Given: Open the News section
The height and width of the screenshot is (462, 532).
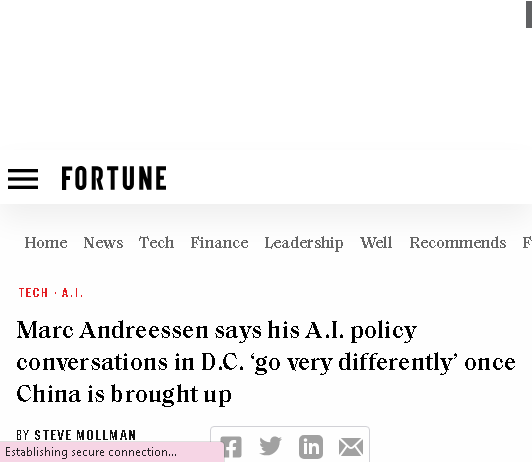Looking at the screenshot, I should click(x=103, y=243).
